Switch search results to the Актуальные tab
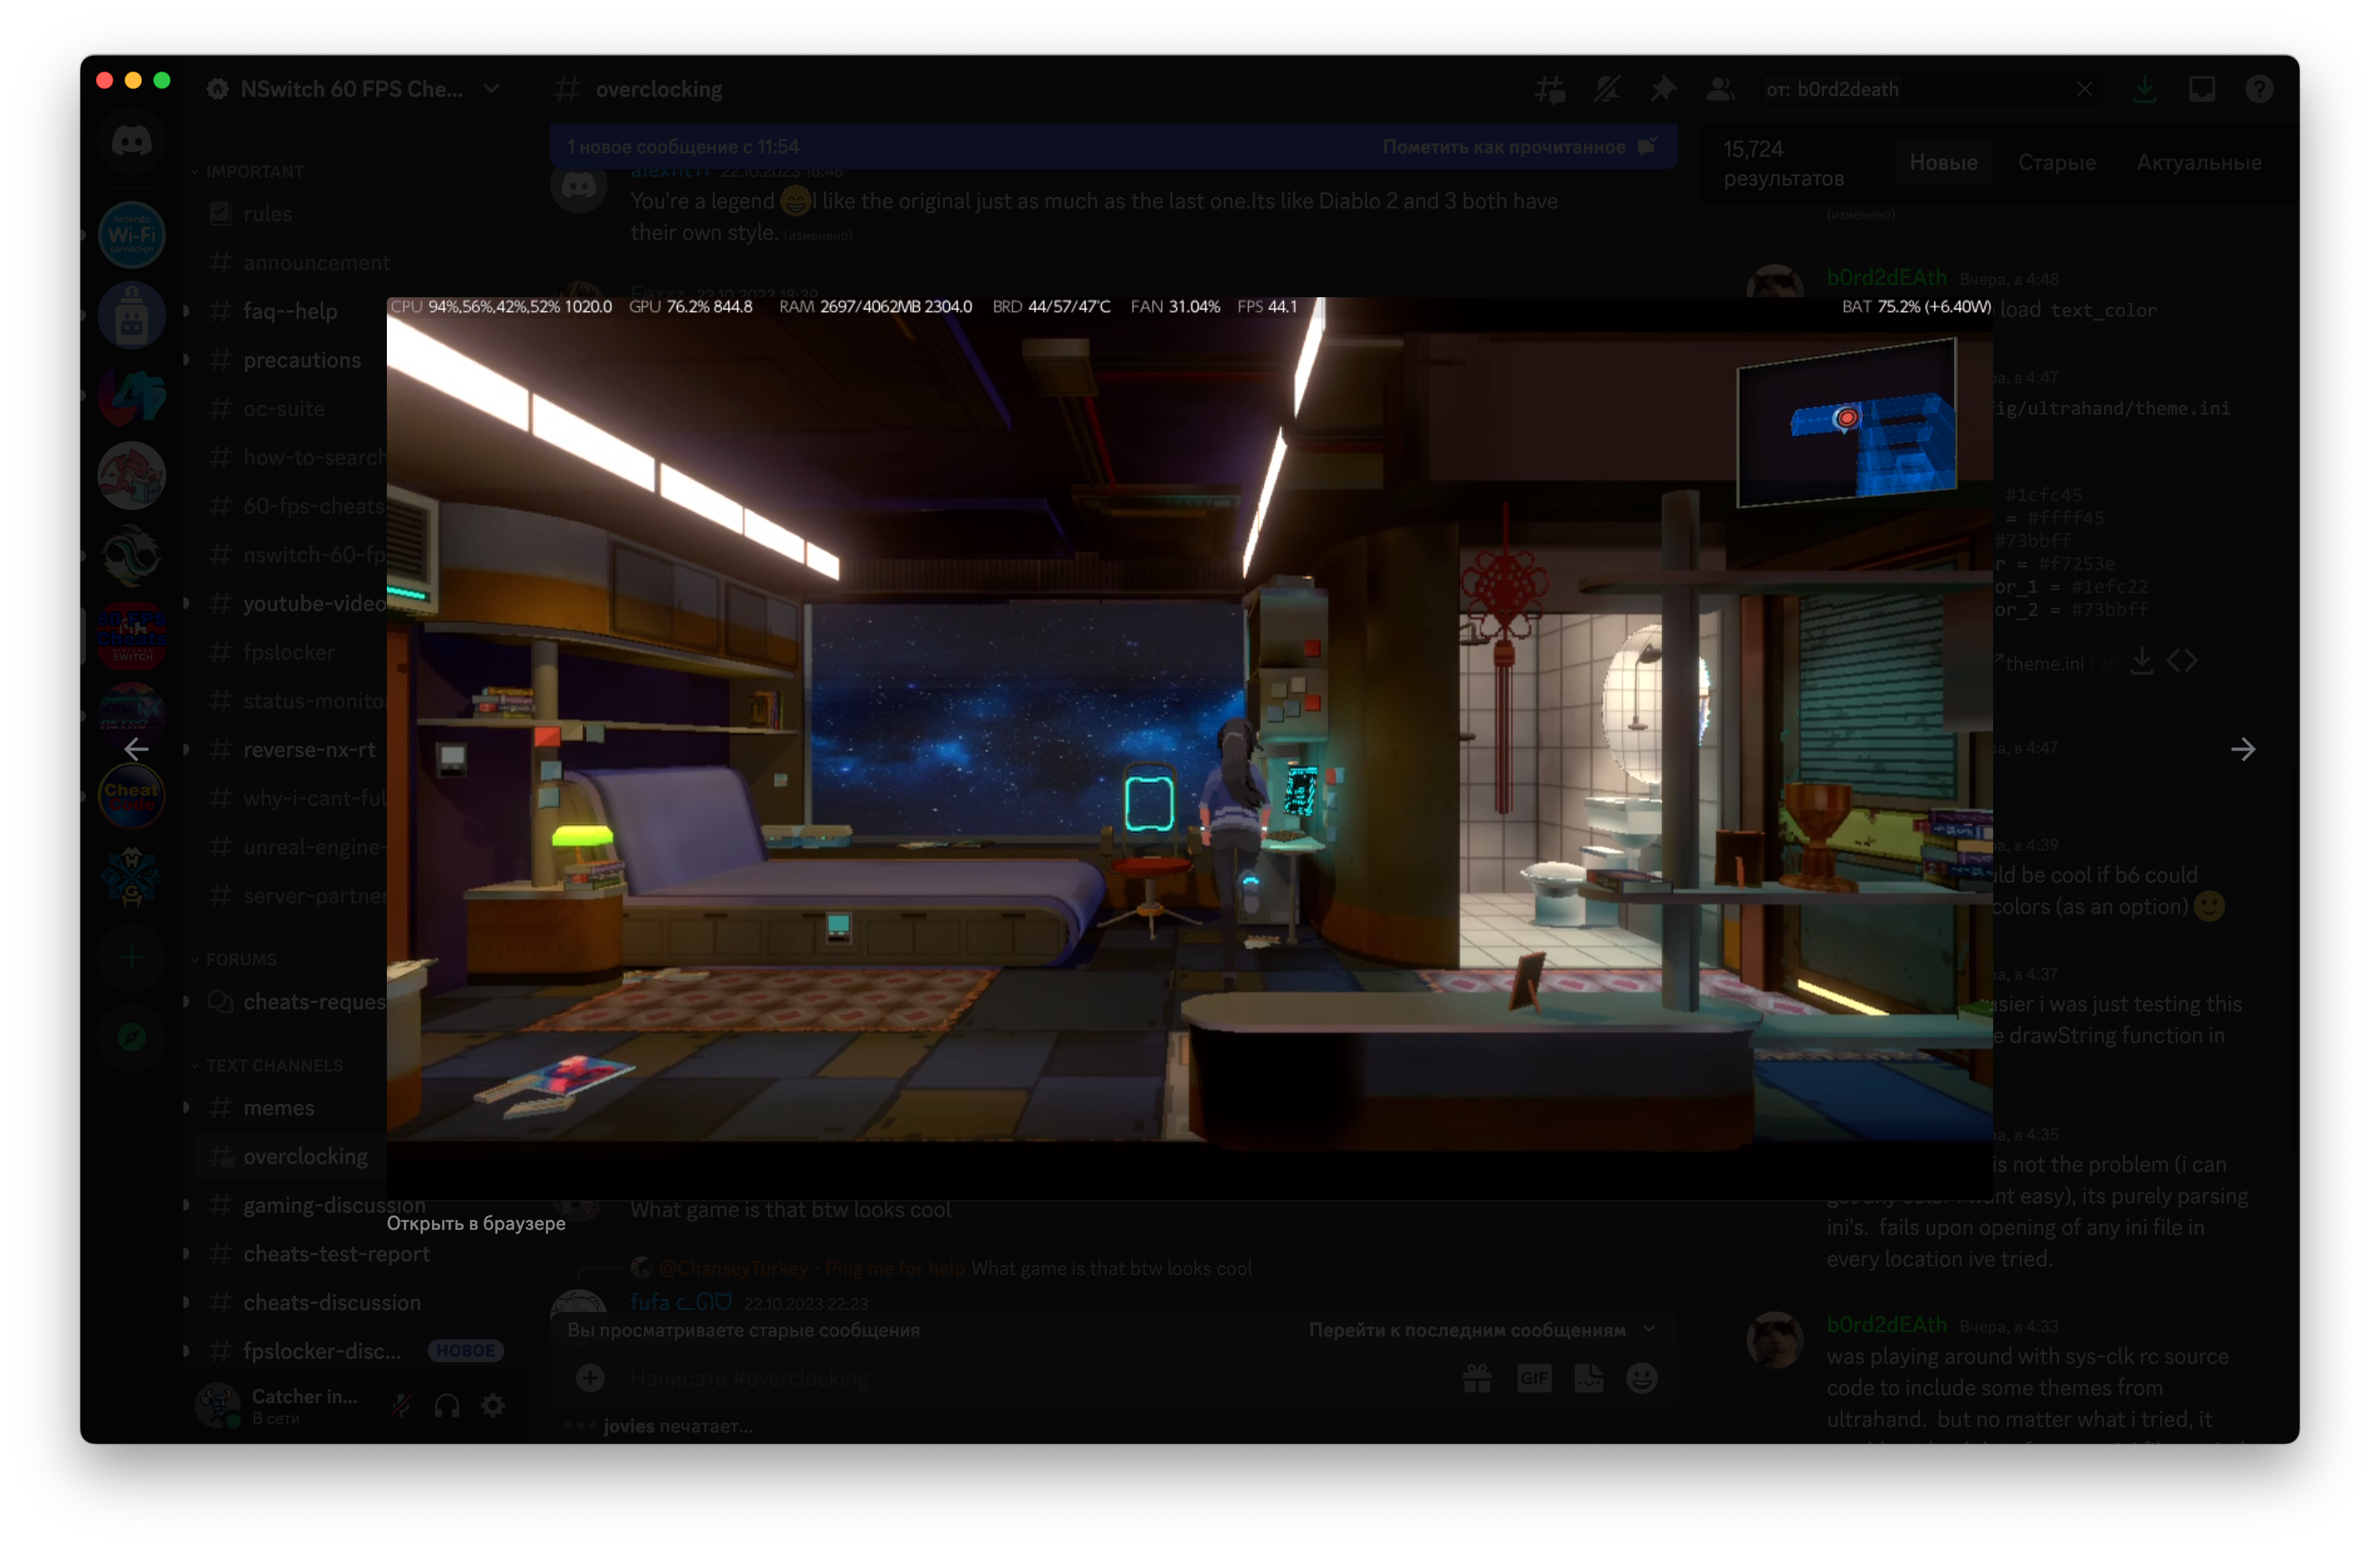 2199,162
